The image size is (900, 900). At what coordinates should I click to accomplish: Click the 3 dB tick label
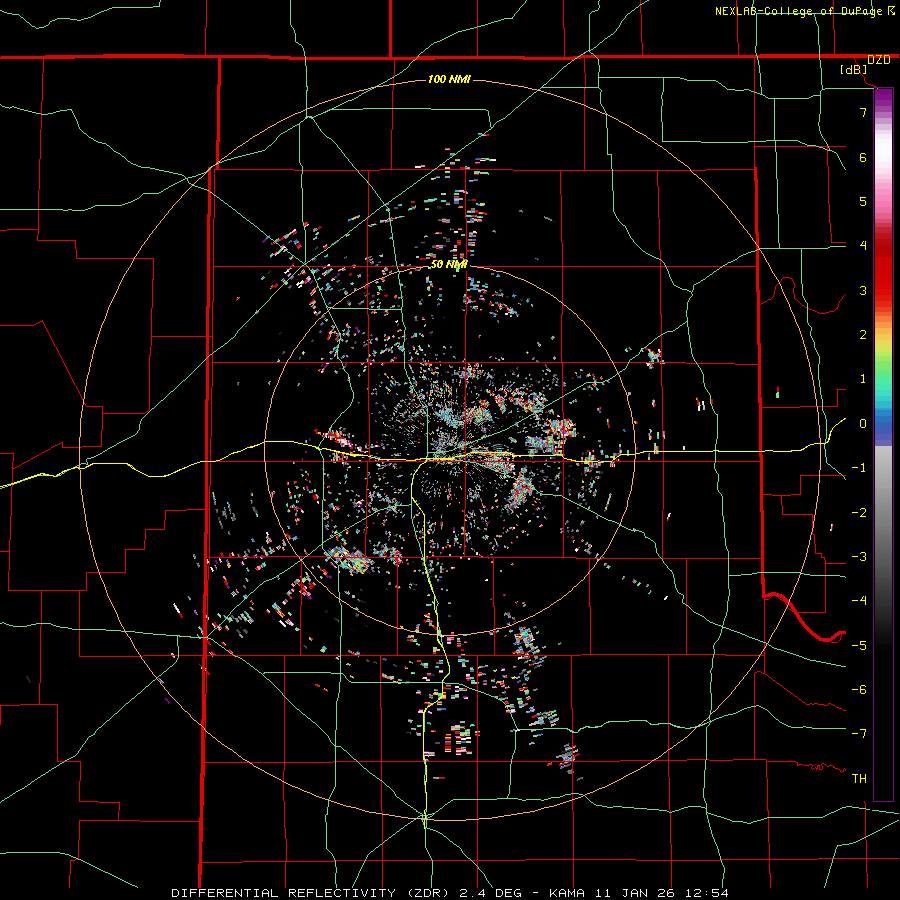point(863,290)
